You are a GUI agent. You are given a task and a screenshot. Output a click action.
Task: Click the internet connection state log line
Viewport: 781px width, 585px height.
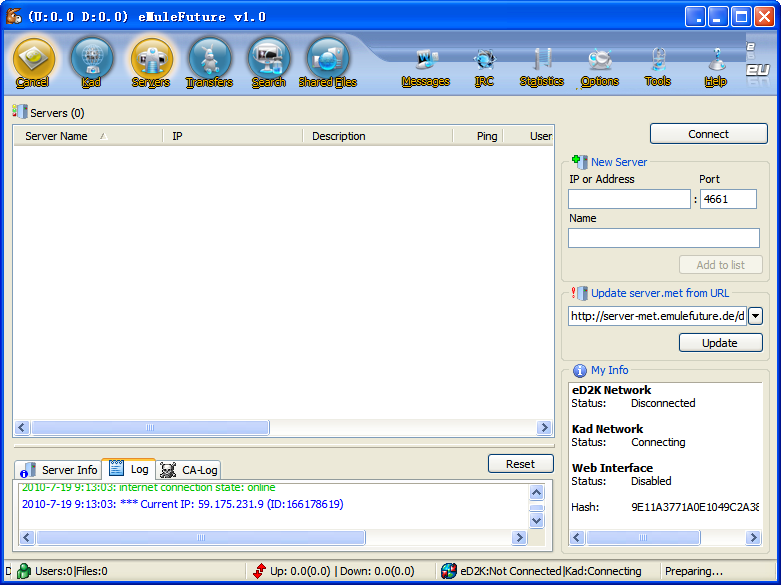click(148, 487)
